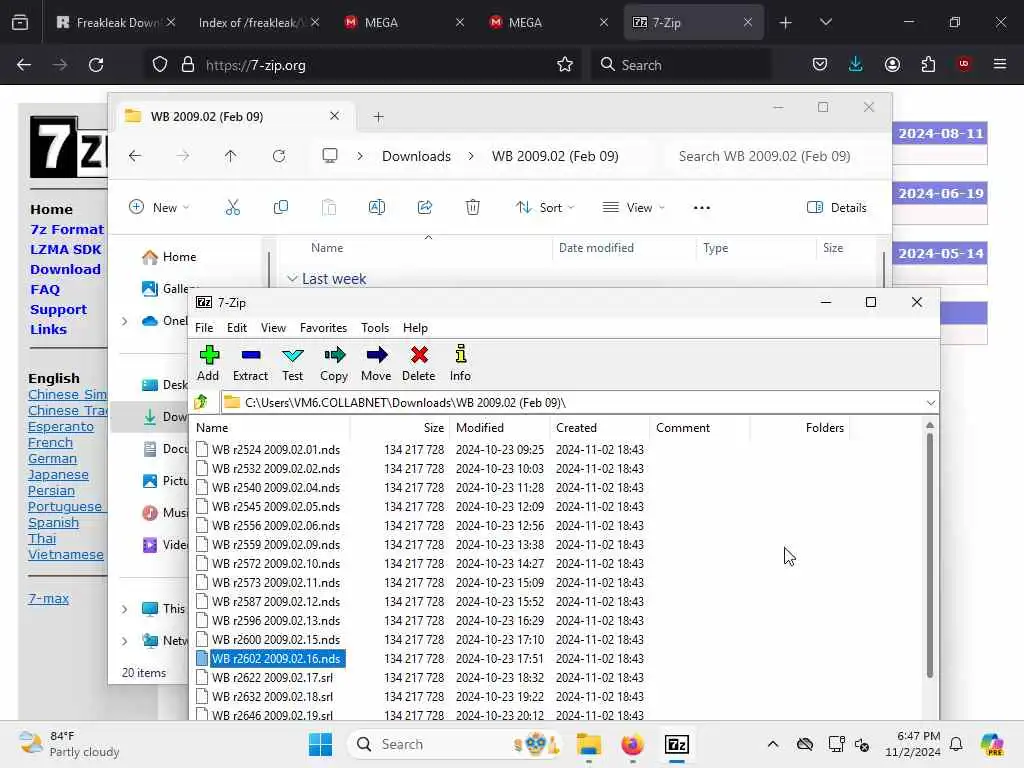Click Search WB 2009.02 field in Explorer

point(771,156)
